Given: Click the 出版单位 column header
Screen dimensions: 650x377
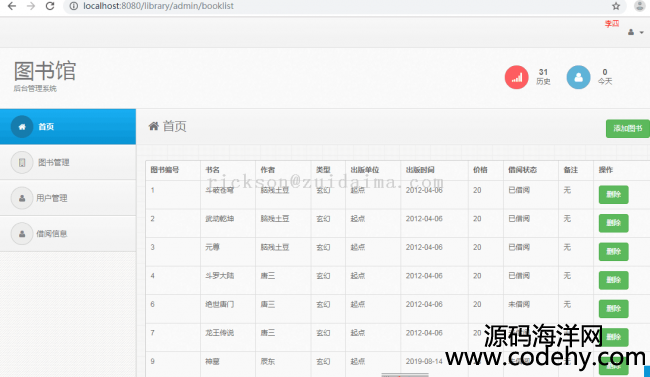Looking at the screenshot, I should point(365,170).
